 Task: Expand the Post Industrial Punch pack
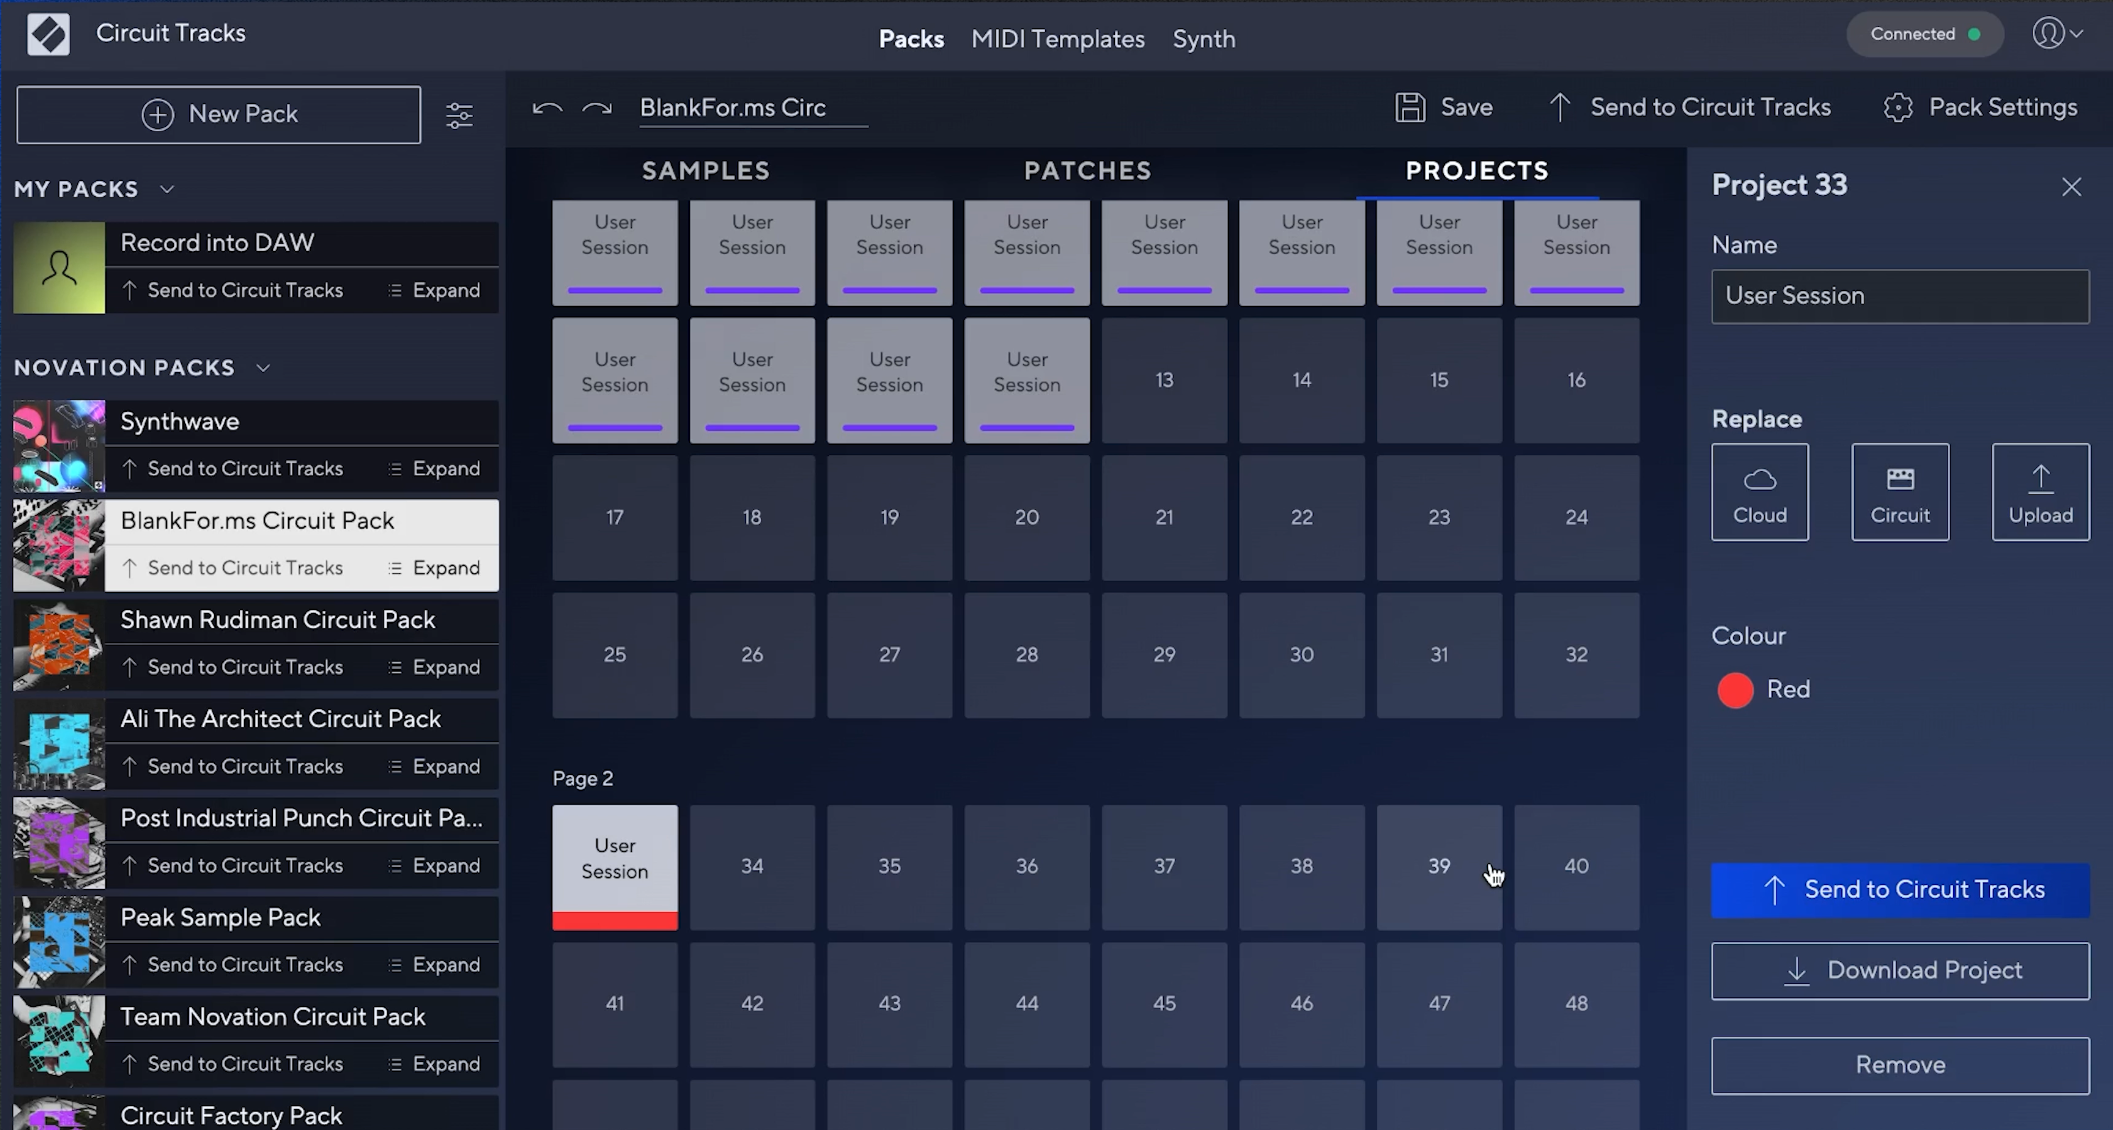[x=434, y=865]
